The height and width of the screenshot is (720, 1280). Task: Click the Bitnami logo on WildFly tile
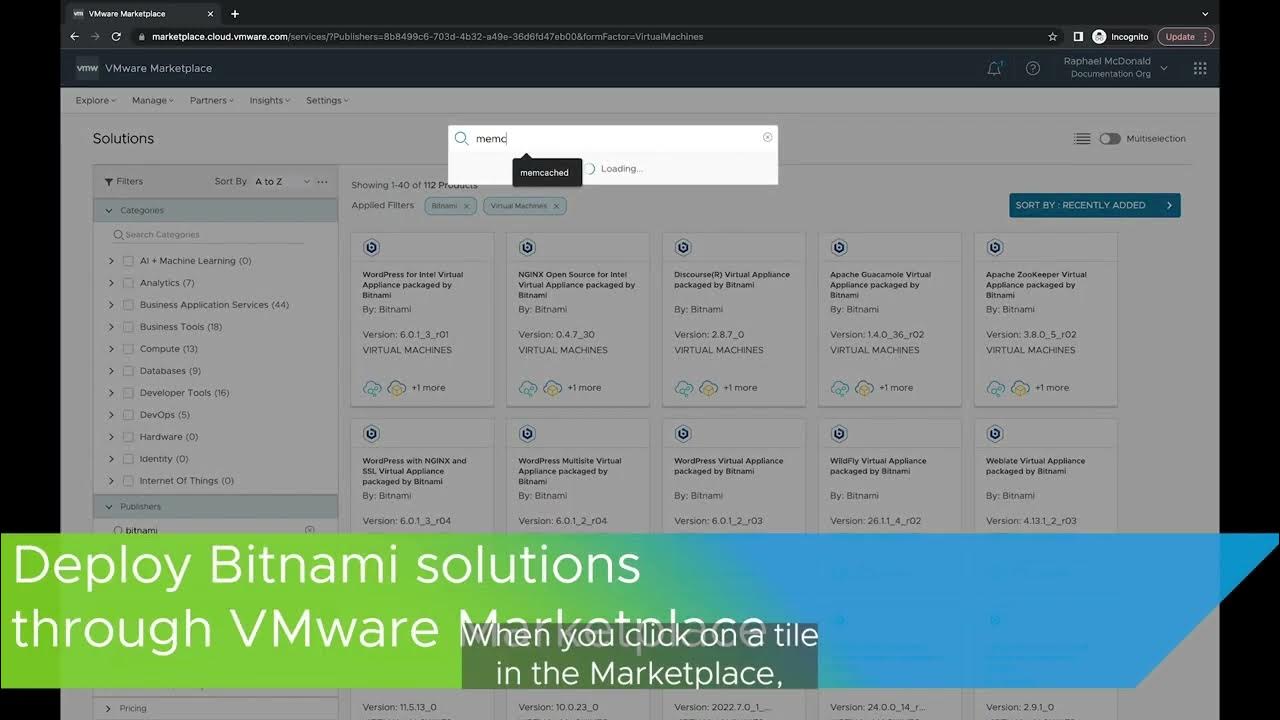tap(839, 434)
